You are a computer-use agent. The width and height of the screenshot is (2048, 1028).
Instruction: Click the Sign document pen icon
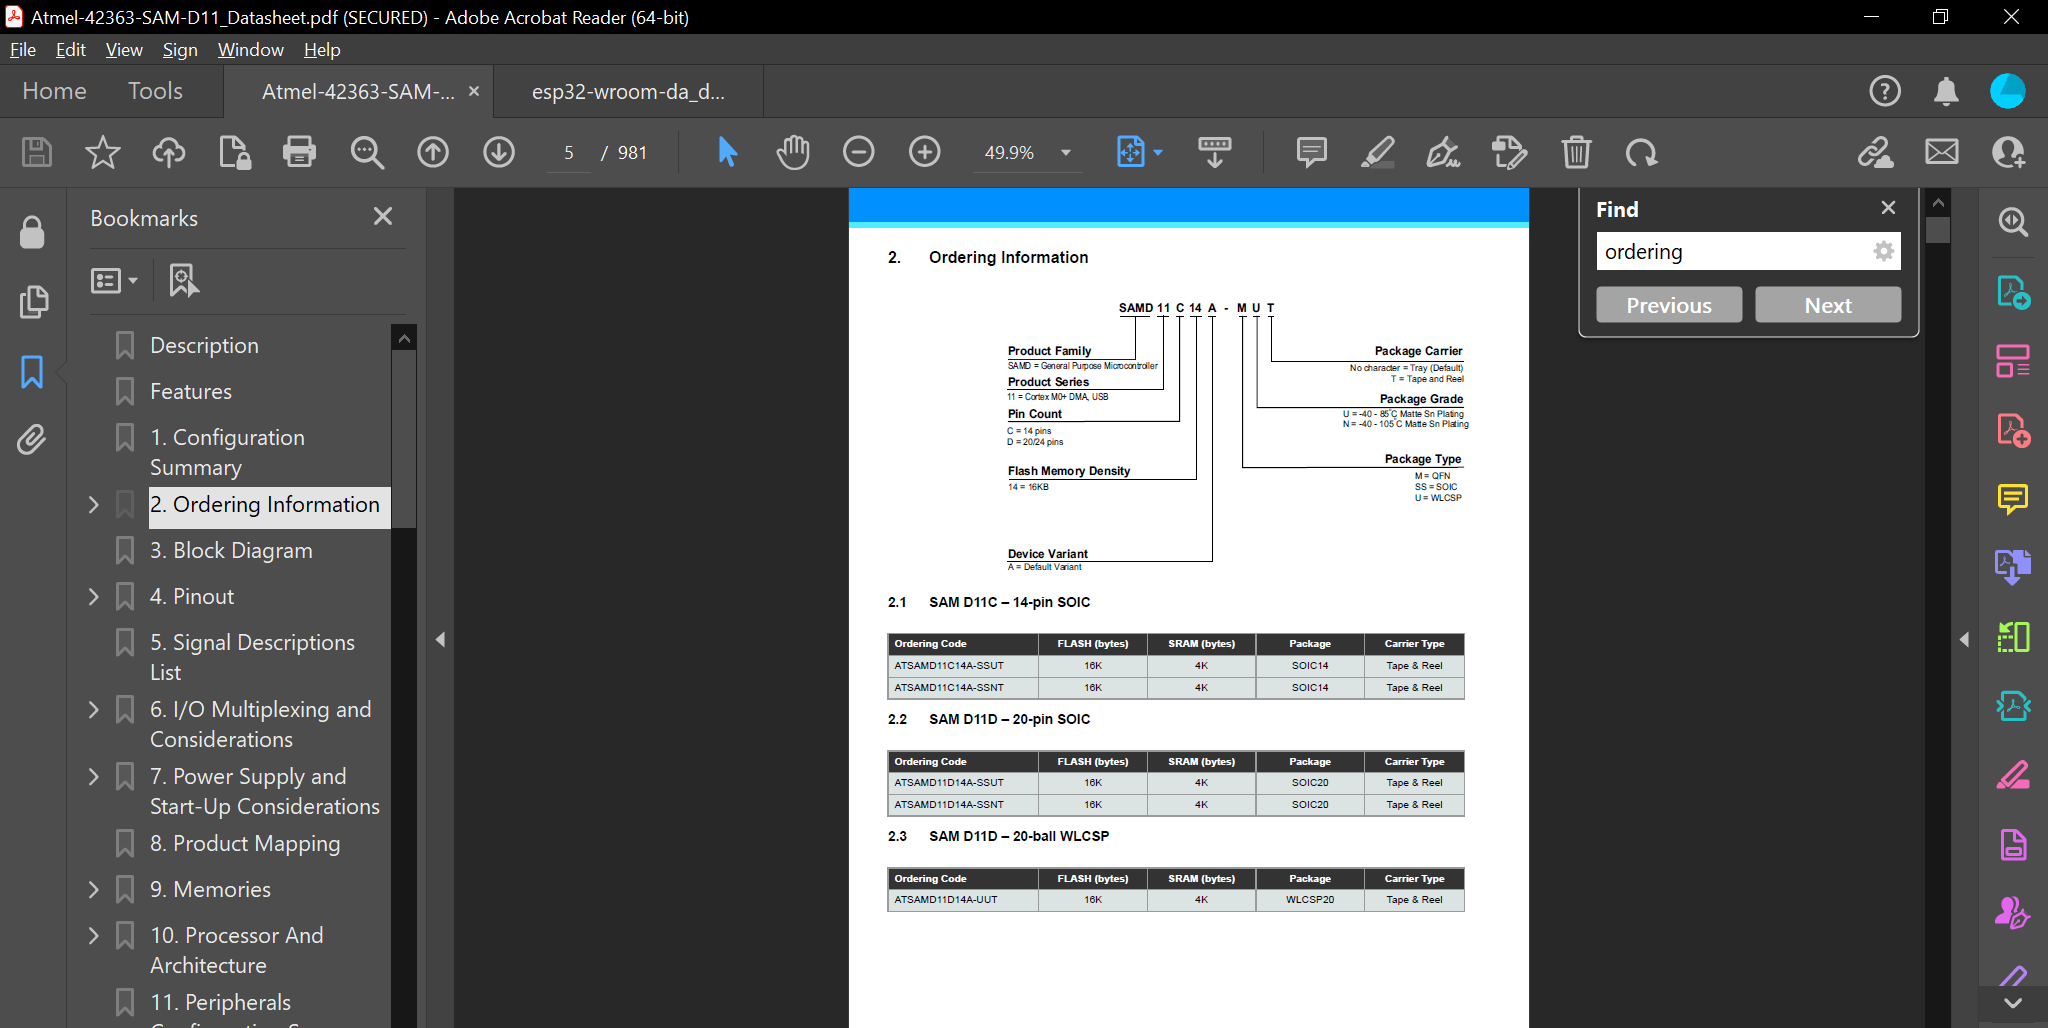(1443, 152)
